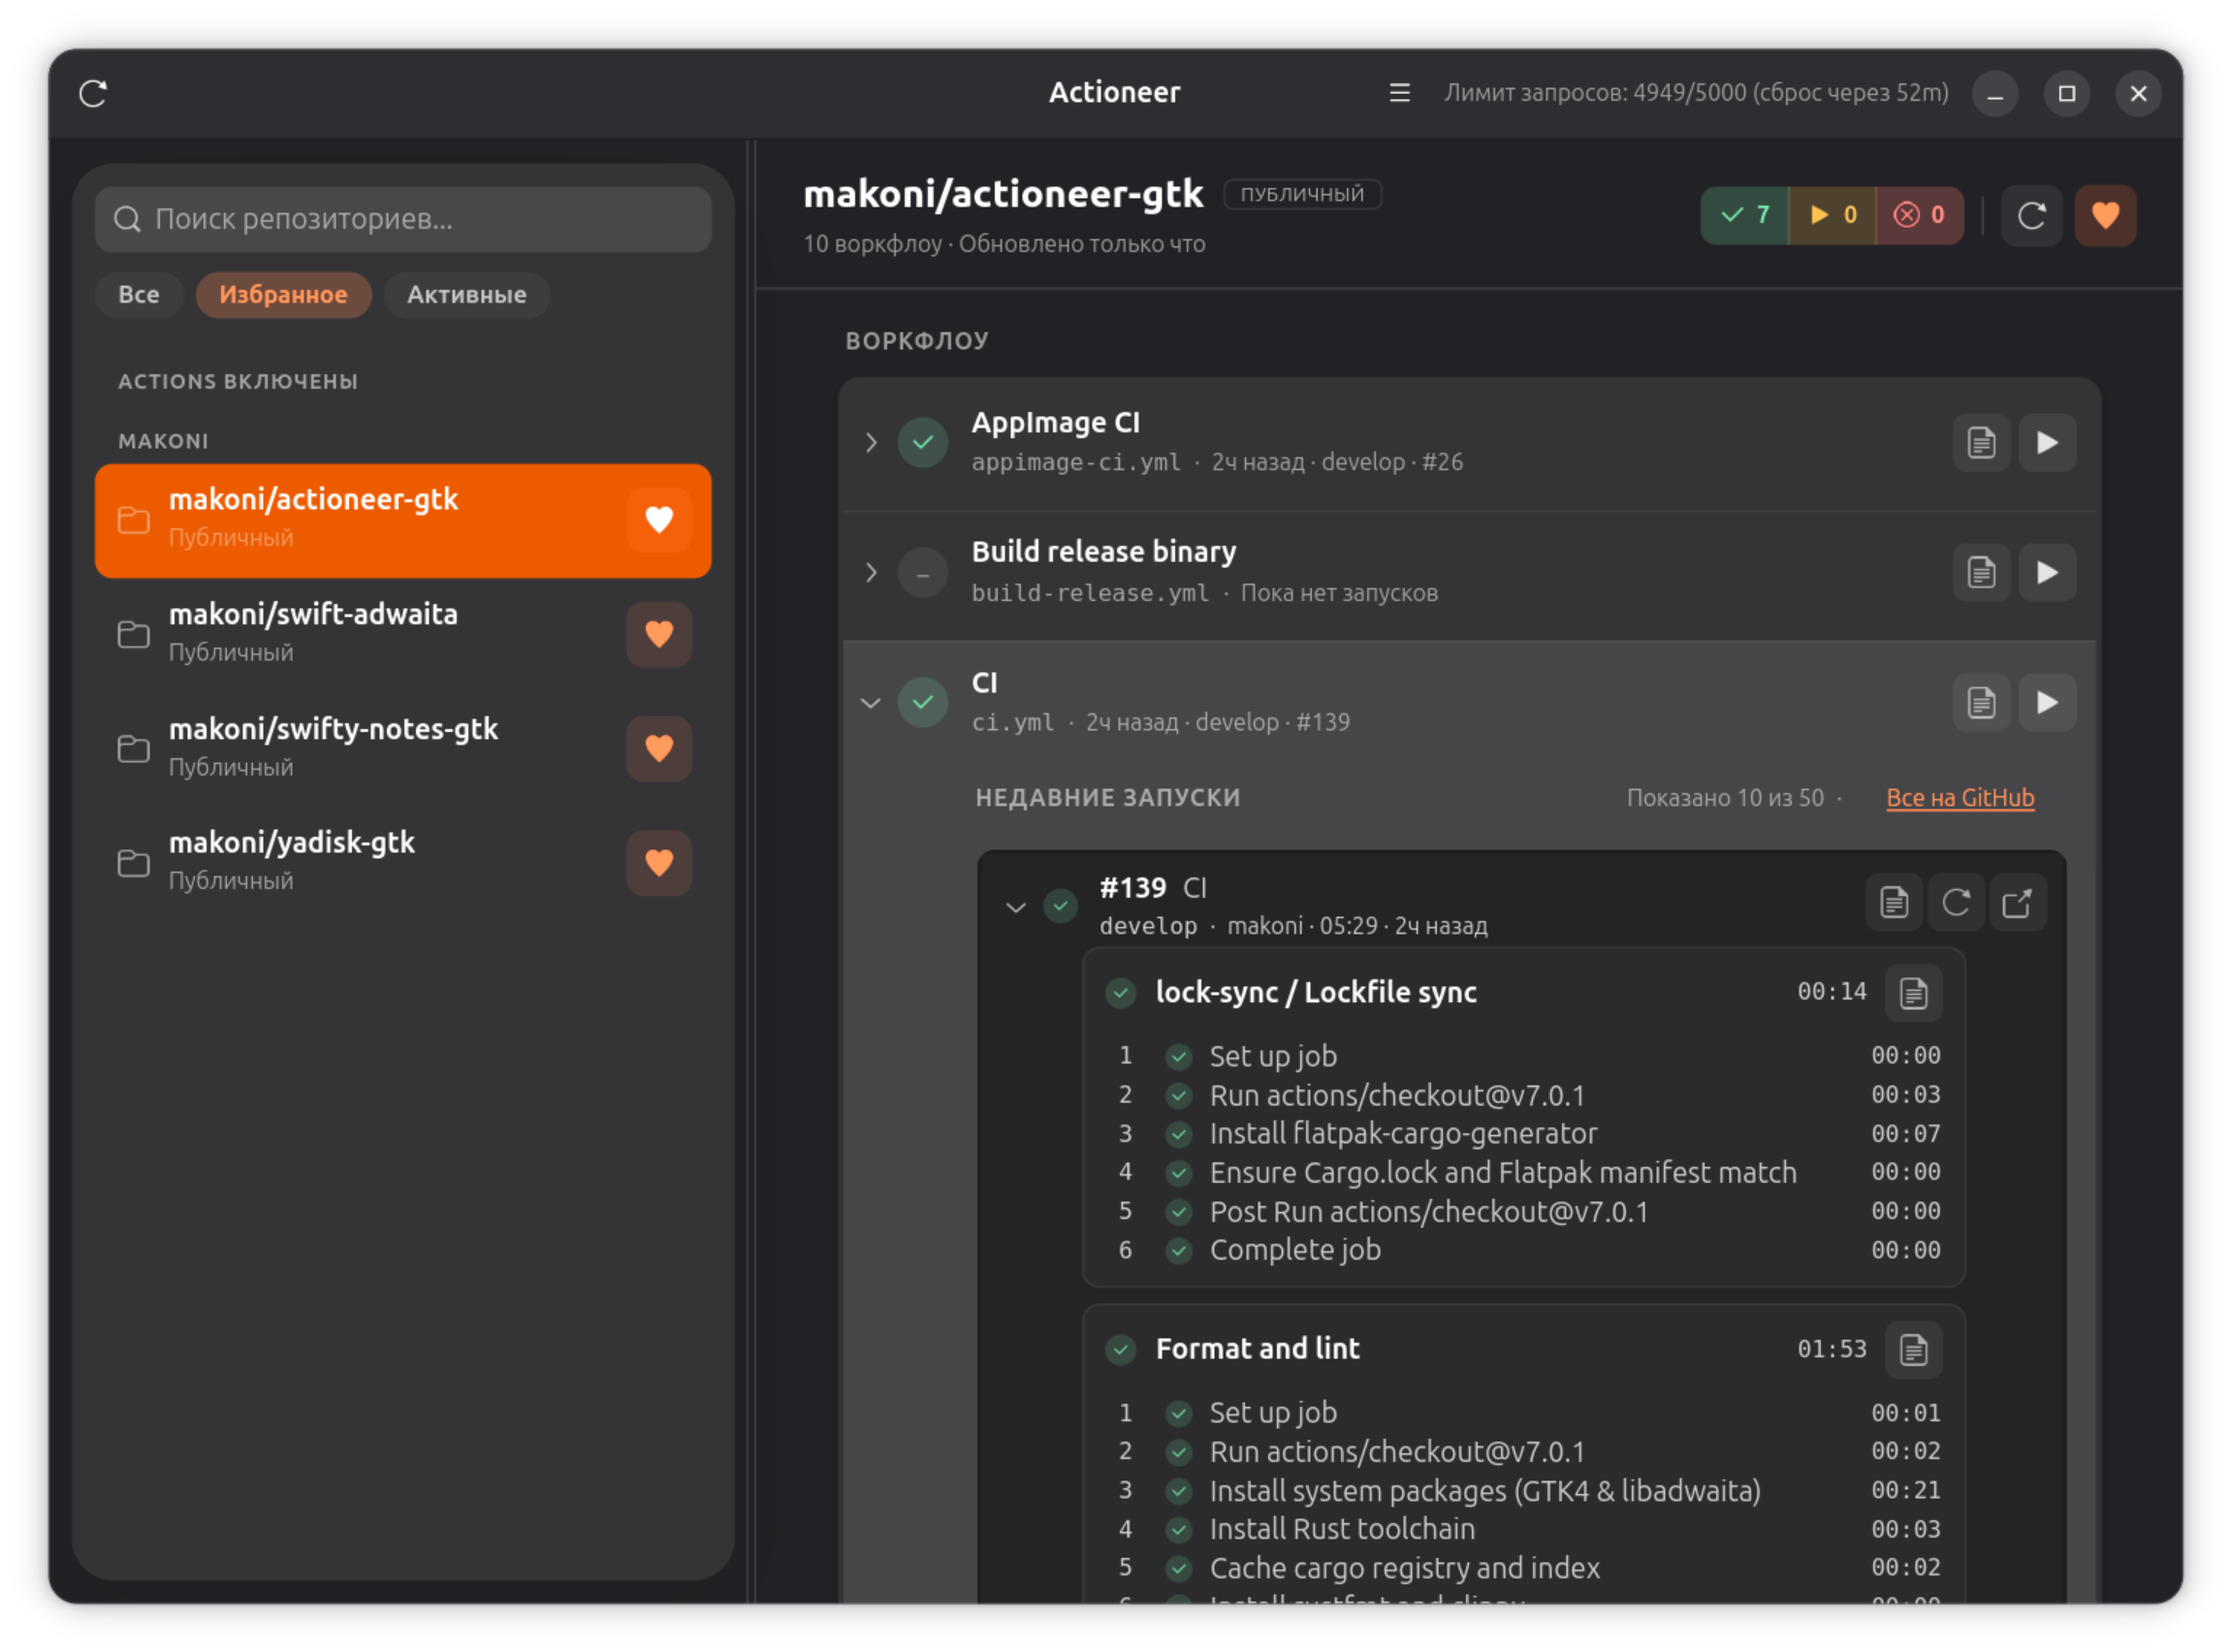Click the 'ПУБЛИЧНЫЙ' badge in header
The image size is (2232, 1652).
click(1302, 194)
